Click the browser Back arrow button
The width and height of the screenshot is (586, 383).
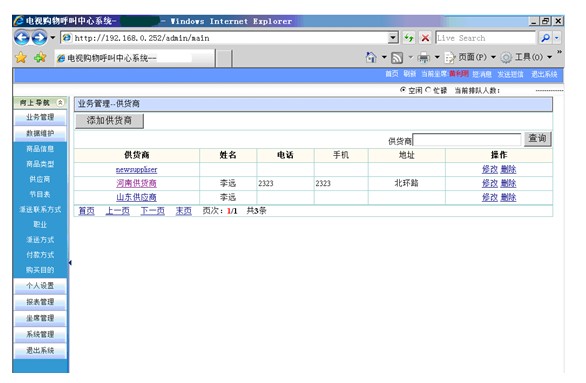click(22, 38)
